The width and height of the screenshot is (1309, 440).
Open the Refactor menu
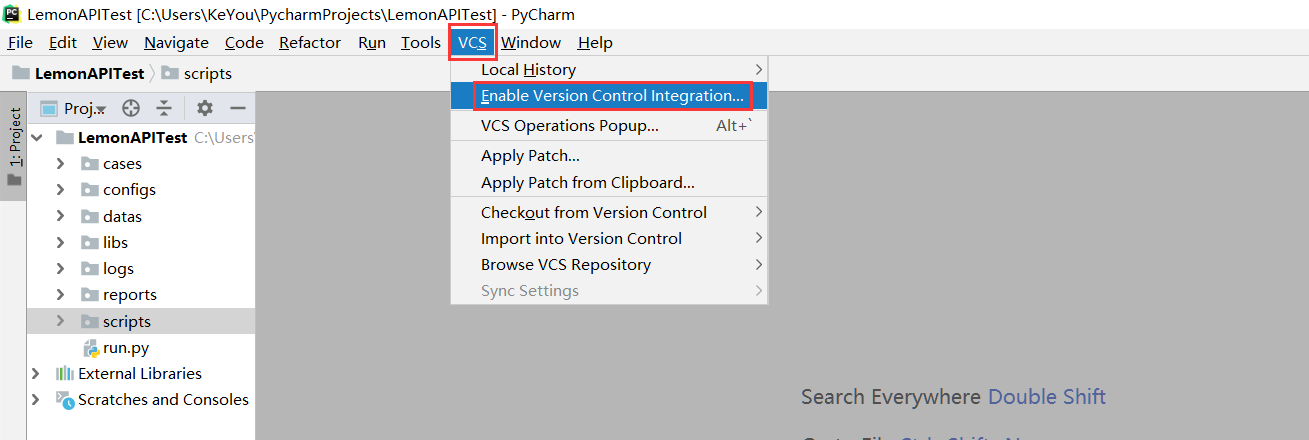[x=310, y=43]
